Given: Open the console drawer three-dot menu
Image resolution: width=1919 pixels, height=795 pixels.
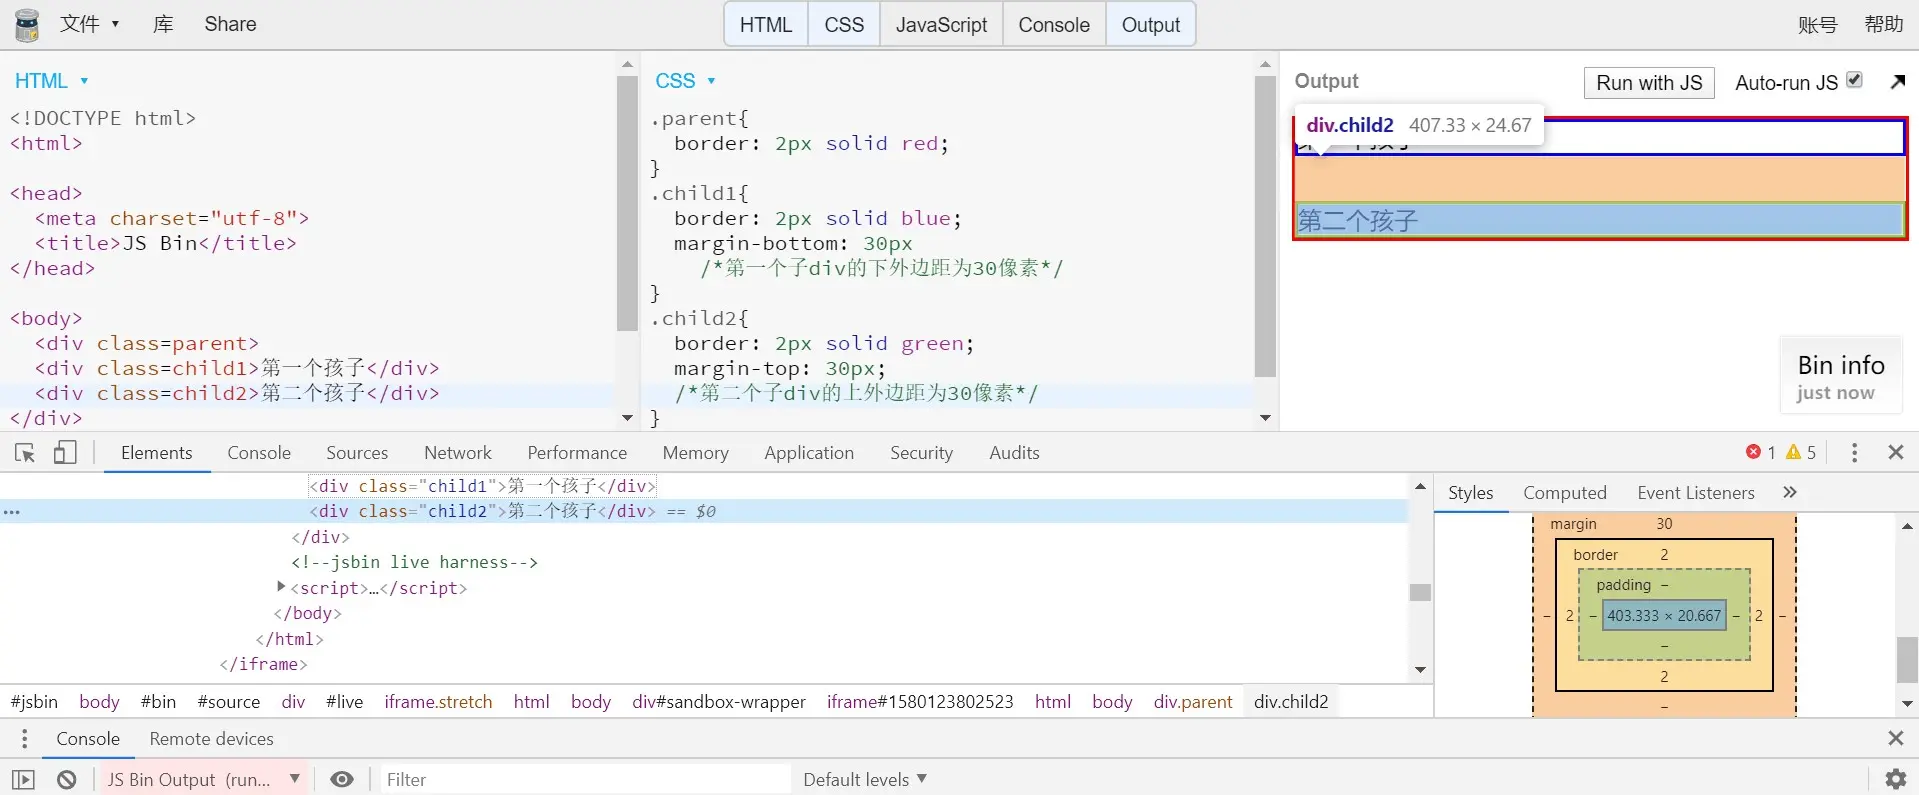Looking at the screenshot, I should 25,739.
